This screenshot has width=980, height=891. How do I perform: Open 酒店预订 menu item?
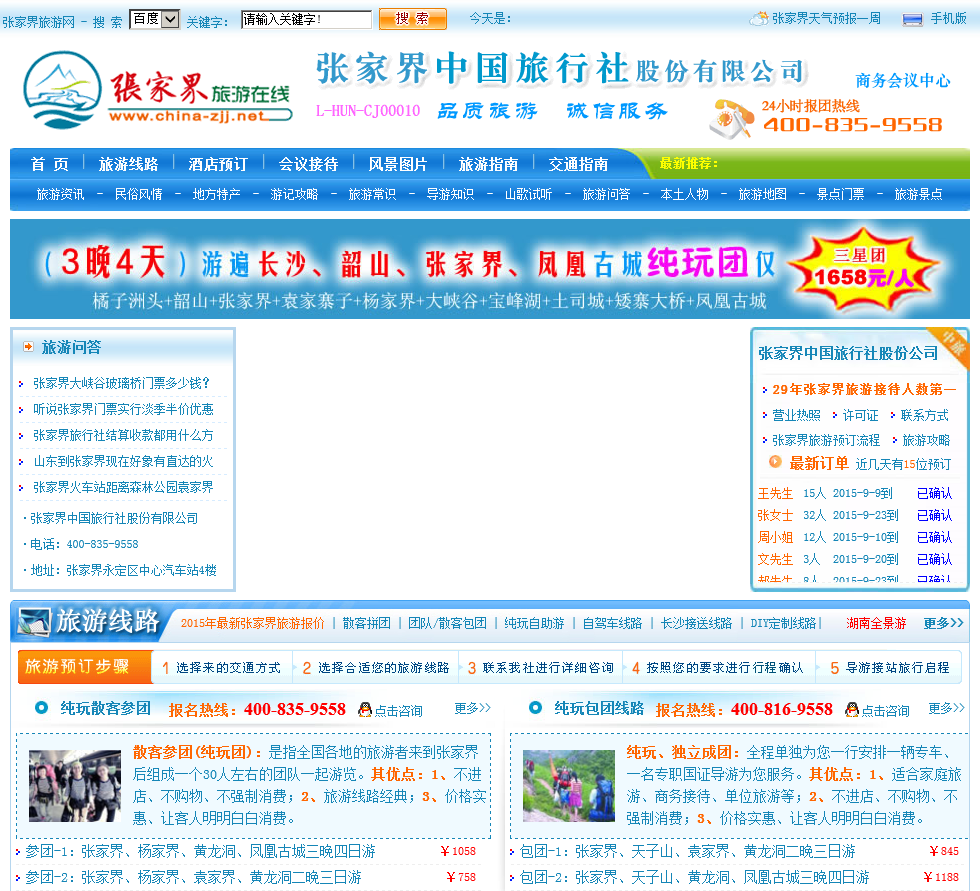[x=218, y=164]
